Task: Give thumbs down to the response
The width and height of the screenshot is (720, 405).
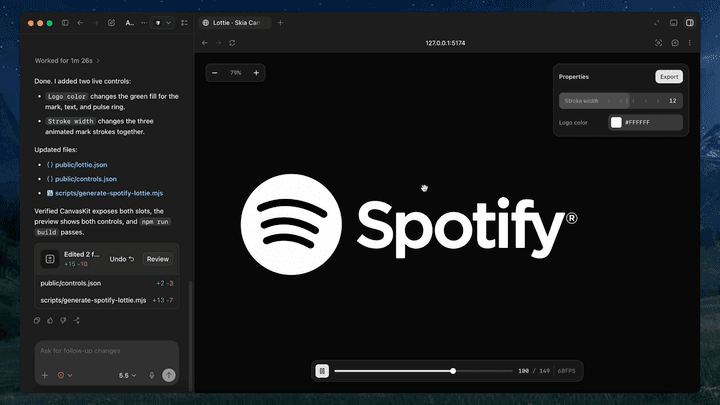Action: (63, 321)
